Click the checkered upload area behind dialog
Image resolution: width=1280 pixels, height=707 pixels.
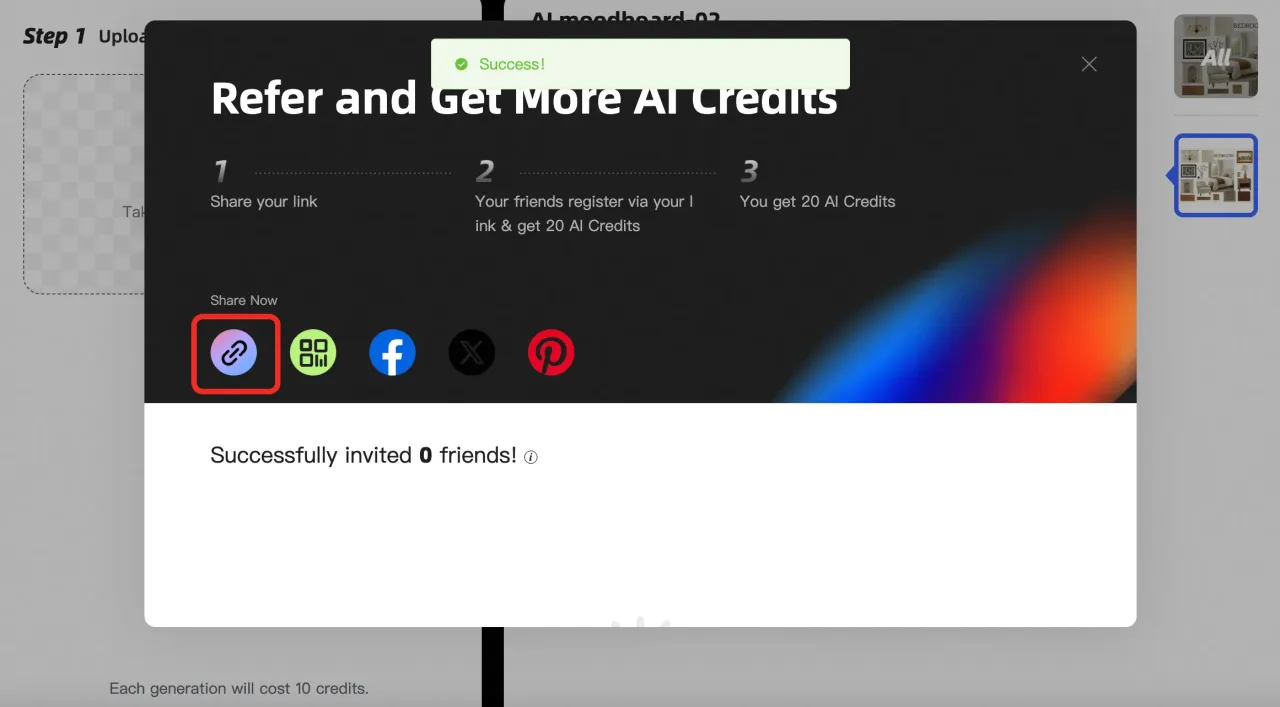84,184
